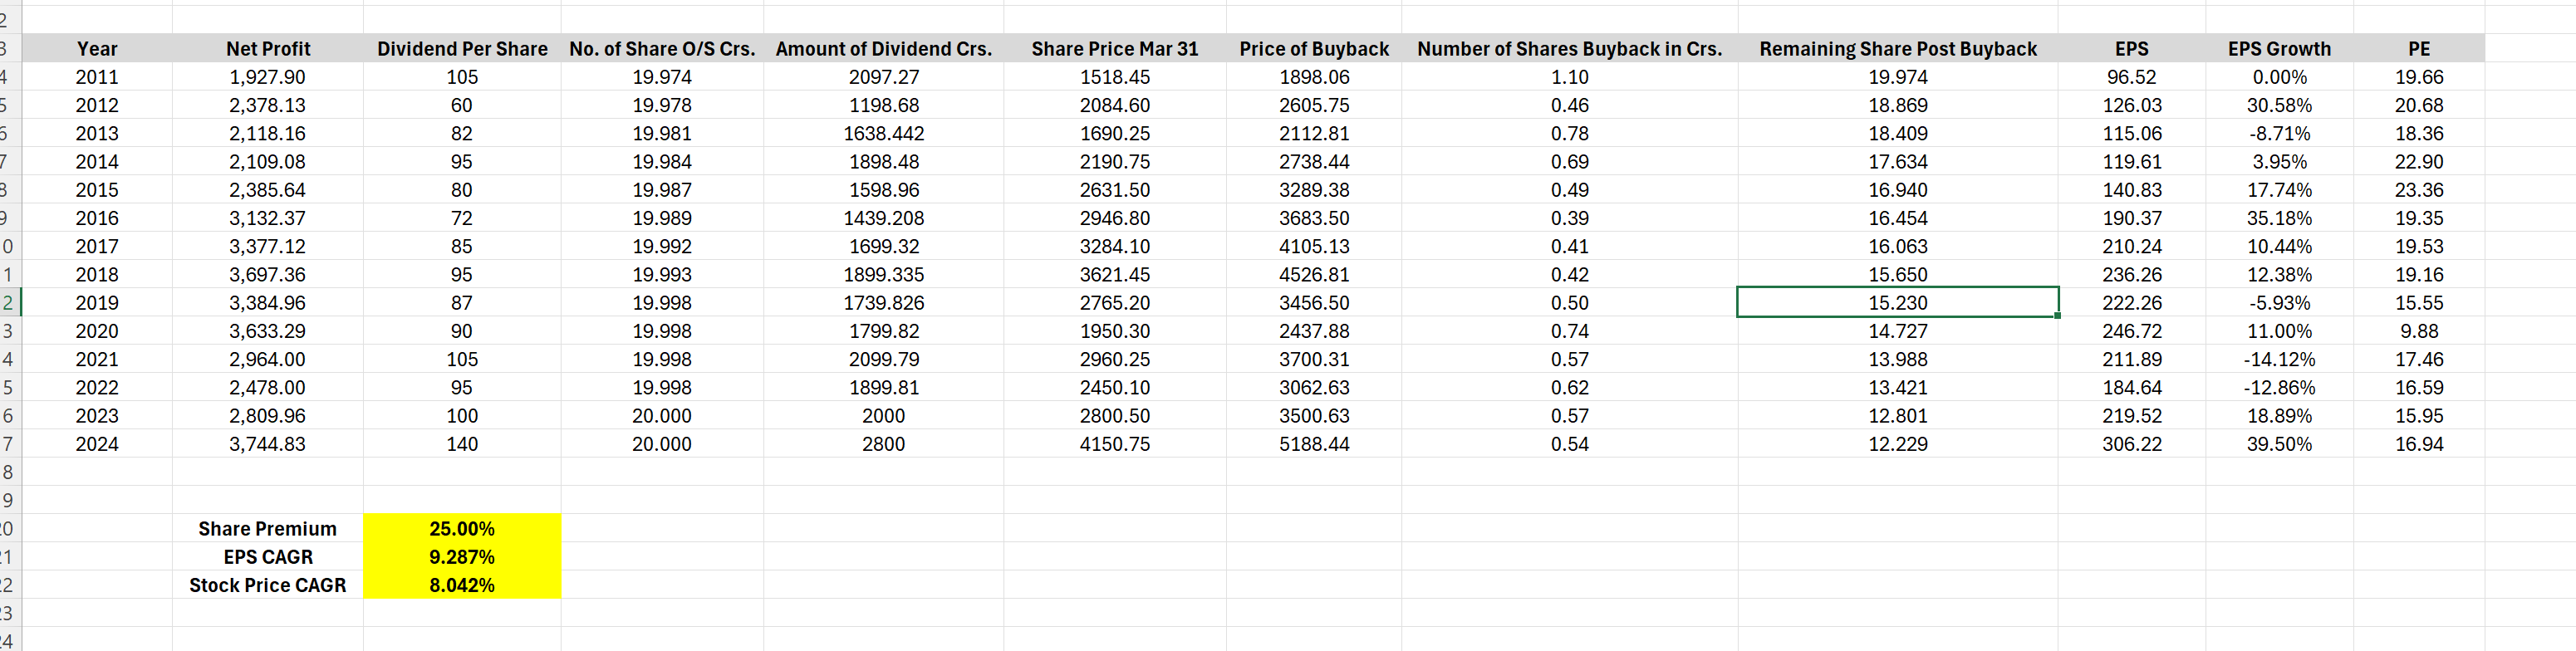This screenshot has width=2576, height=651.
Task: Click the 2011 year cell
Action: [97, 77]
